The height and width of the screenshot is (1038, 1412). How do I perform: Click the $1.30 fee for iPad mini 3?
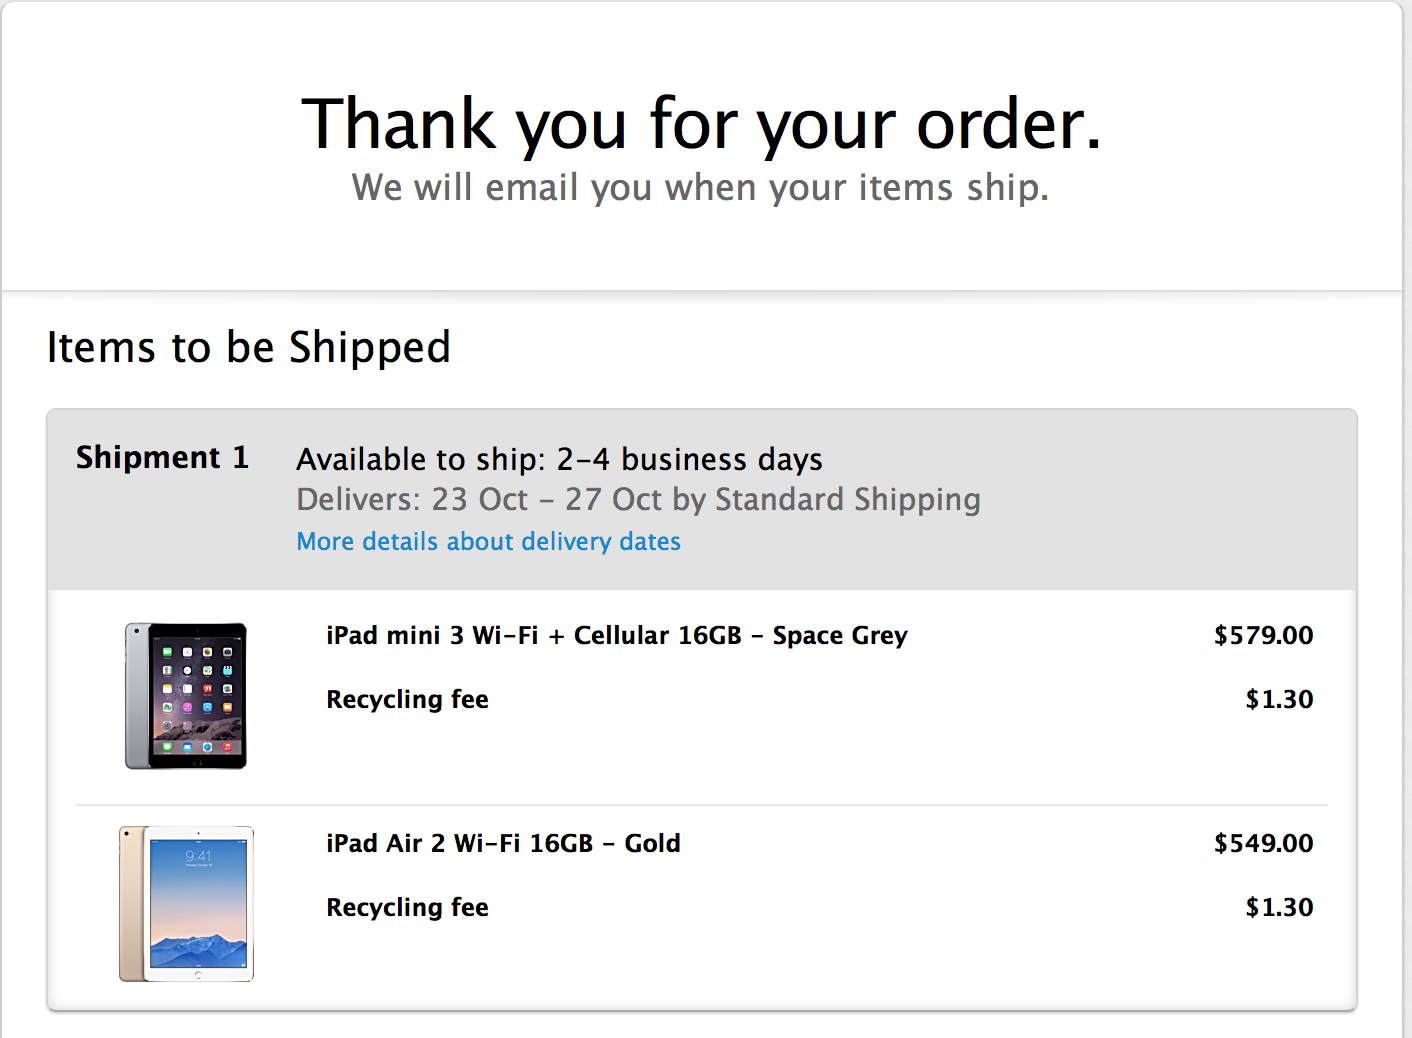(x=1279, y=700)
